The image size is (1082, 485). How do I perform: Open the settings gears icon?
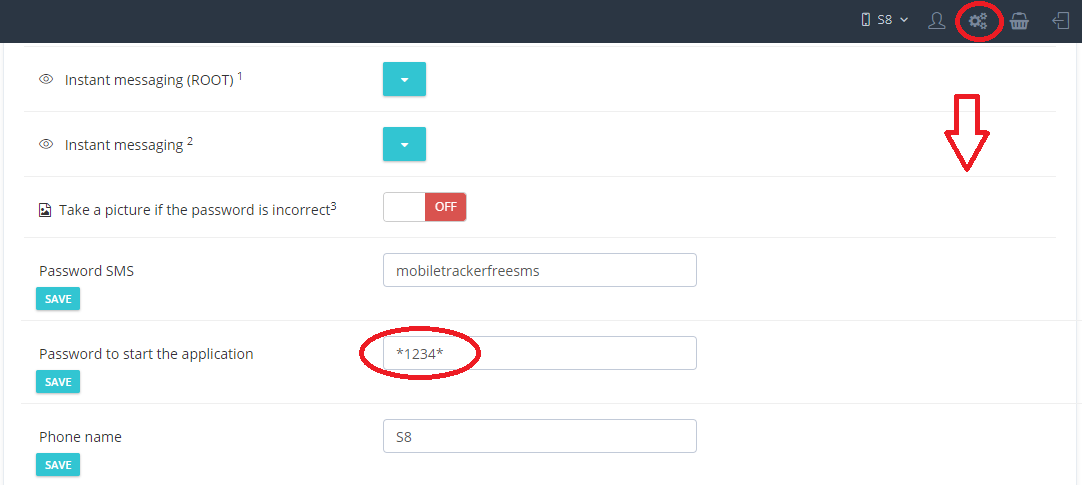978,21
